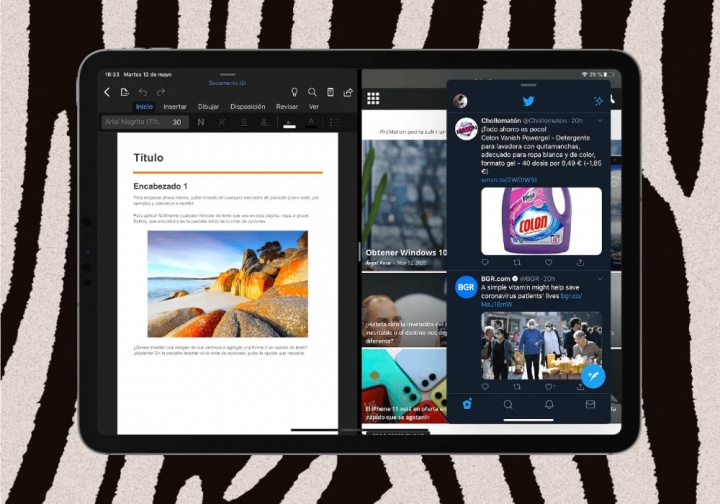Toggle bold (N) formatting
Image resolution: width=720 pixels, height=504 pixels.
tap(201, 122)
